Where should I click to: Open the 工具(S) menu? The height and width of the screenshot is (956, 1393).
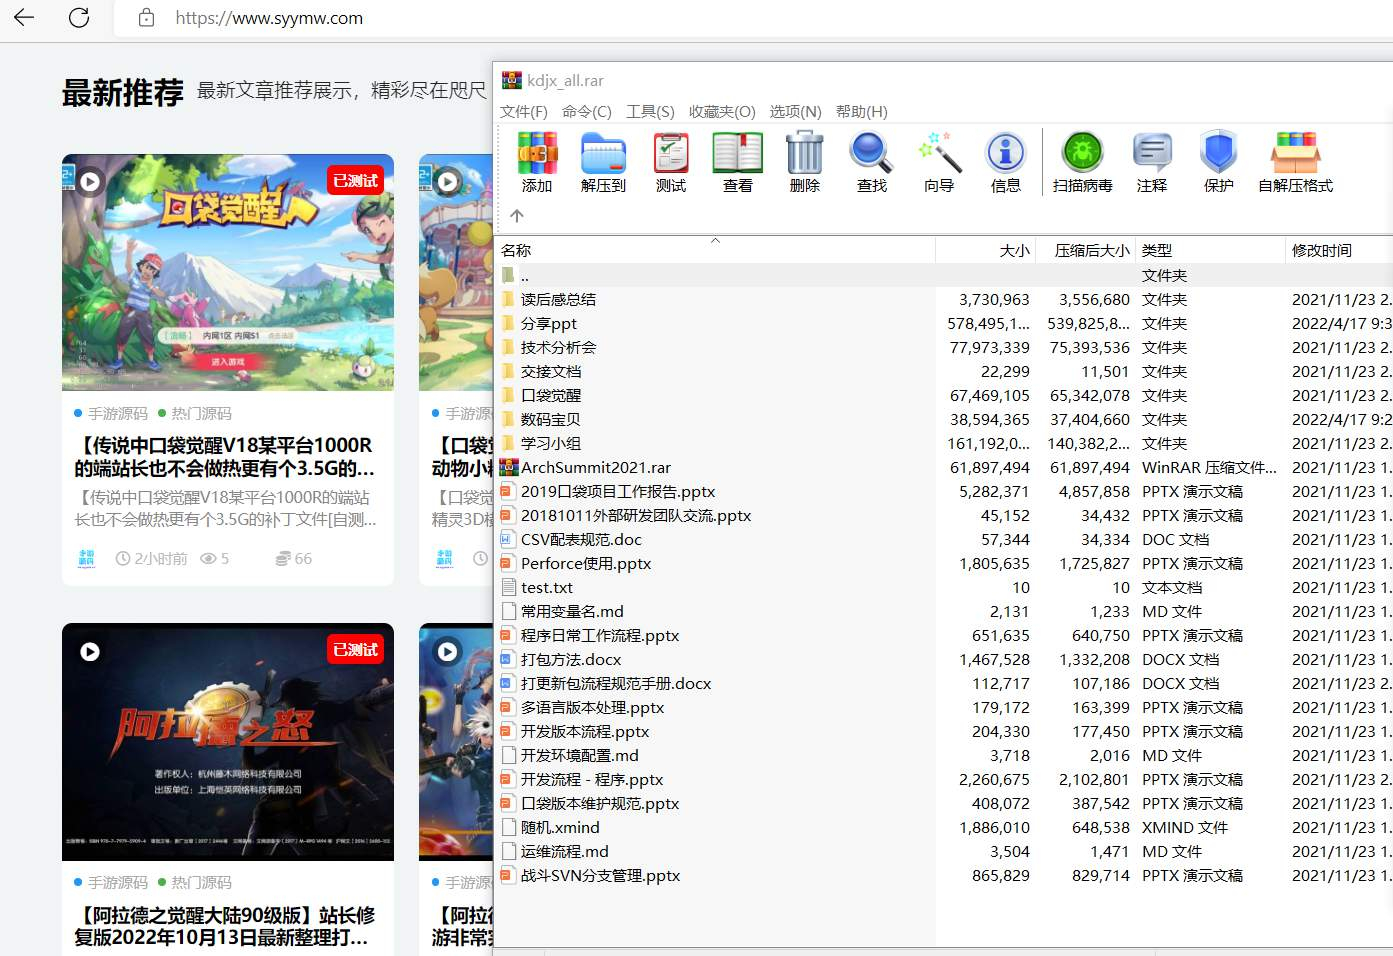coord(650,111)
